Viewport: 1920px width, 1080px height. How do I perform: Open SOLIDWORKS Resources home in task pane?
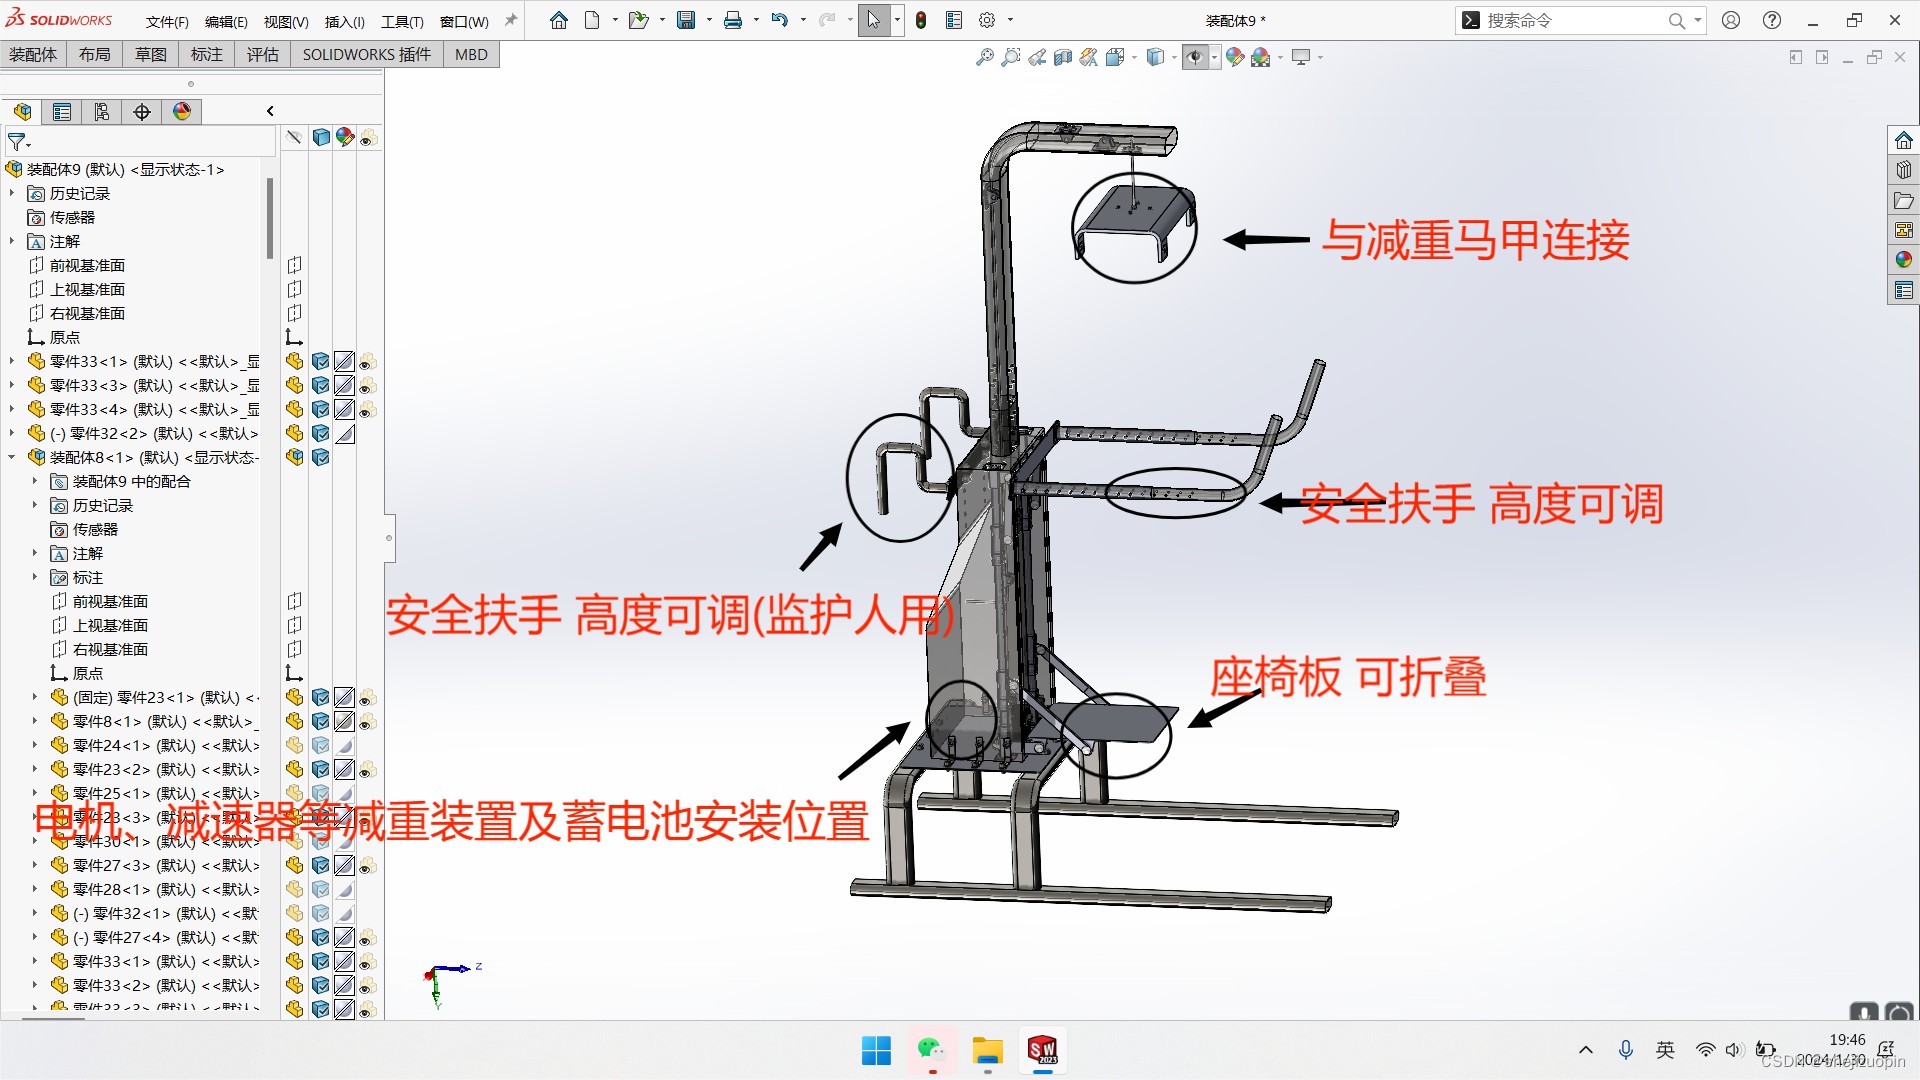pos(1903,141)
